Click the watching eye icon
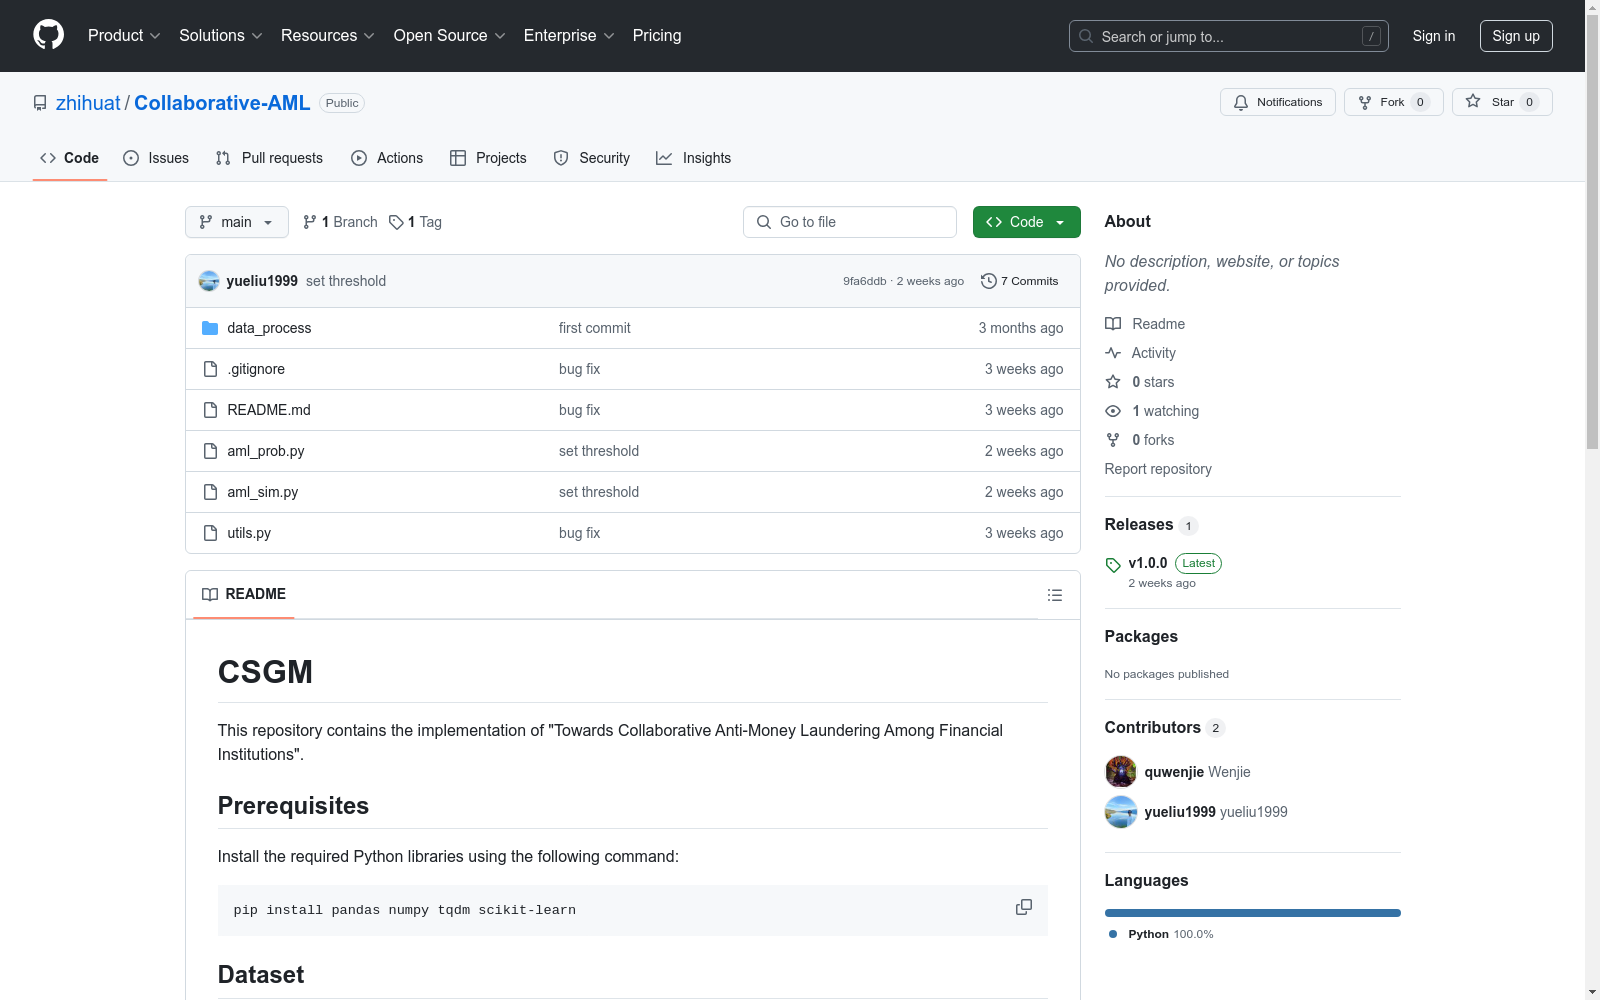 click(x=1113, y=411)
